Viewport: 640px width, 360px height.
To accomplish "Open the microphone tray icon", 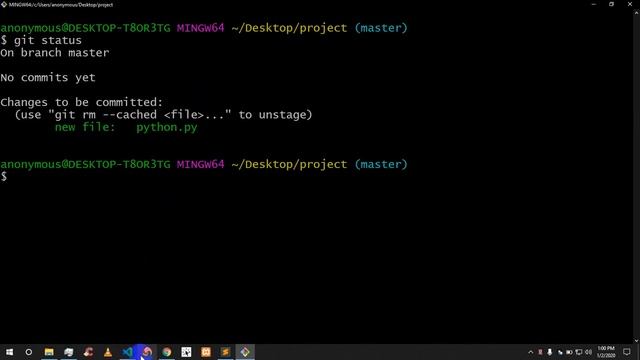I will 550,352.
